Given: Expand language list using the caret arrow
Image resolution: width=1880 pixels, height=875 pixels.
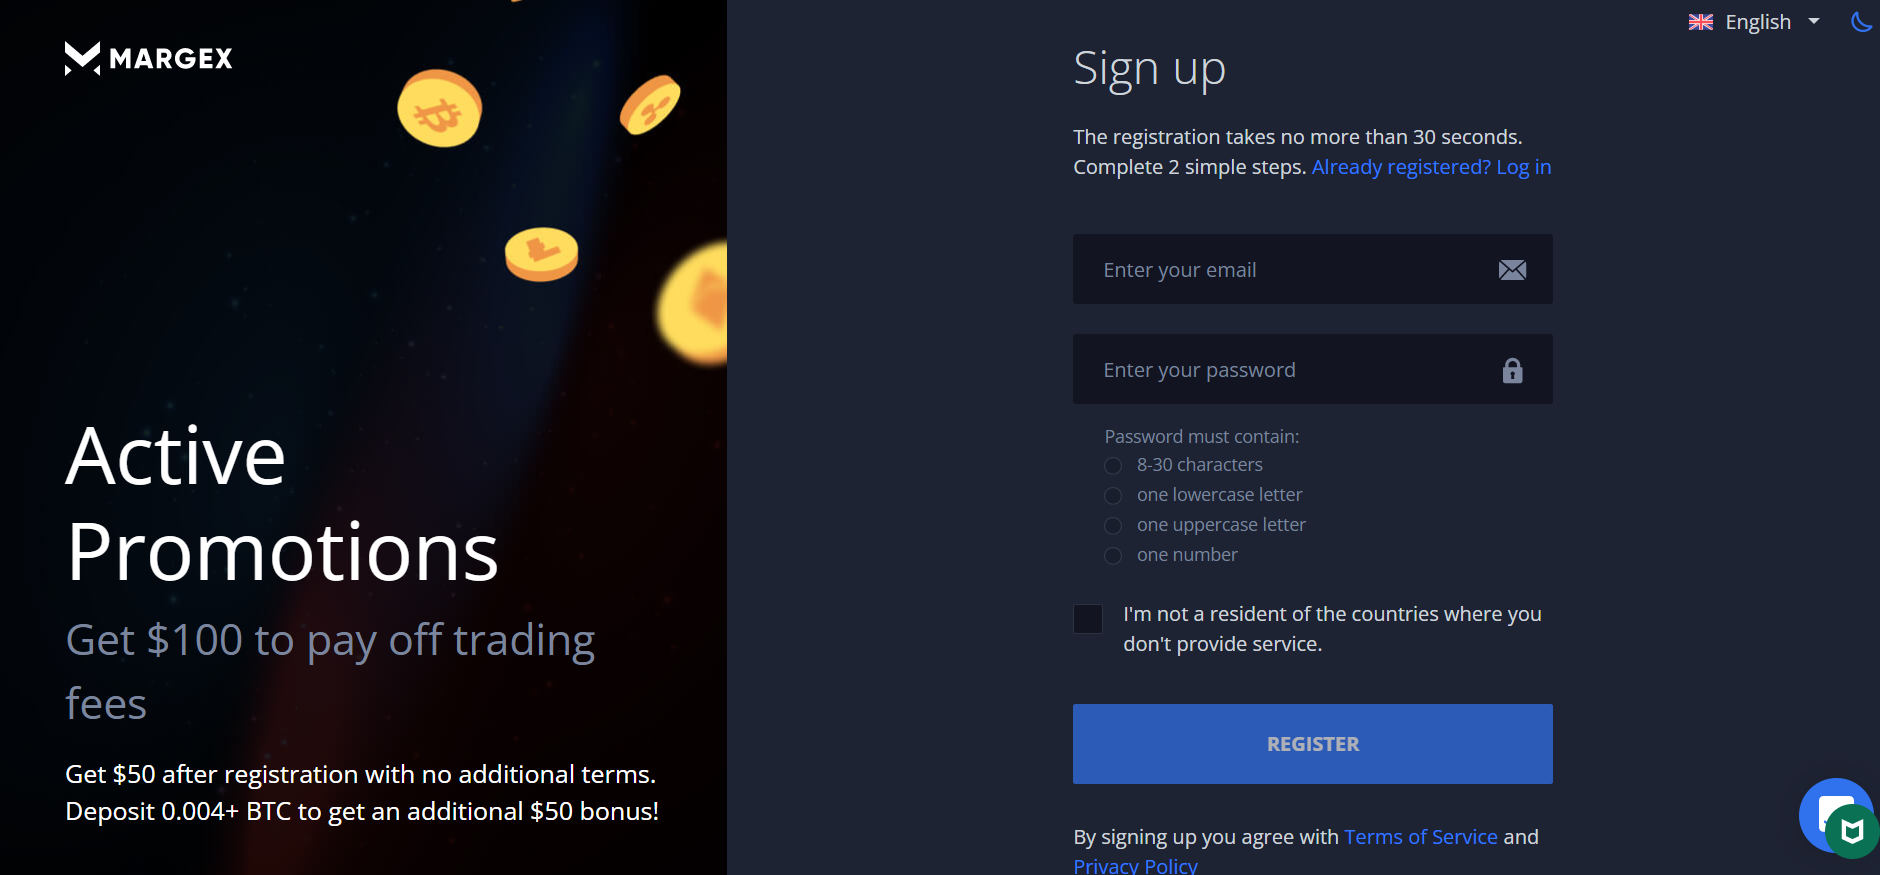Looking at the screenshot, I should [1813, 21].
